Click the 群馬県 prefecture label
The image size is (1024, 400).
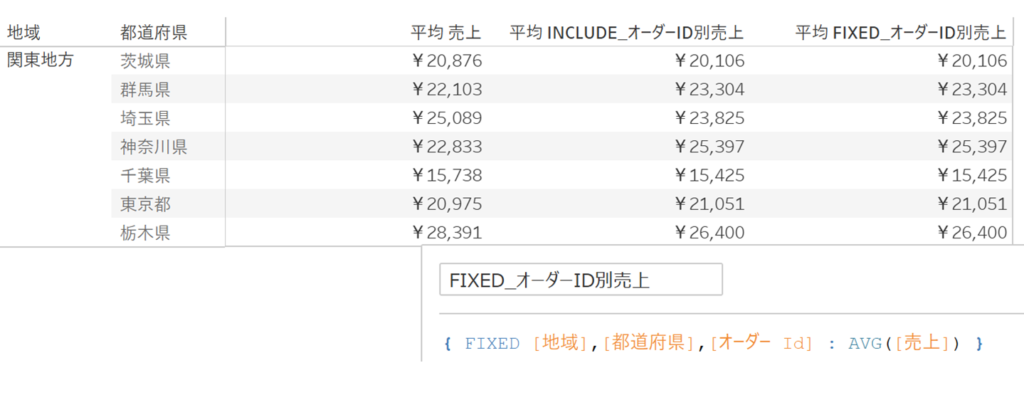pyautogui.click(x=144, y=90)
